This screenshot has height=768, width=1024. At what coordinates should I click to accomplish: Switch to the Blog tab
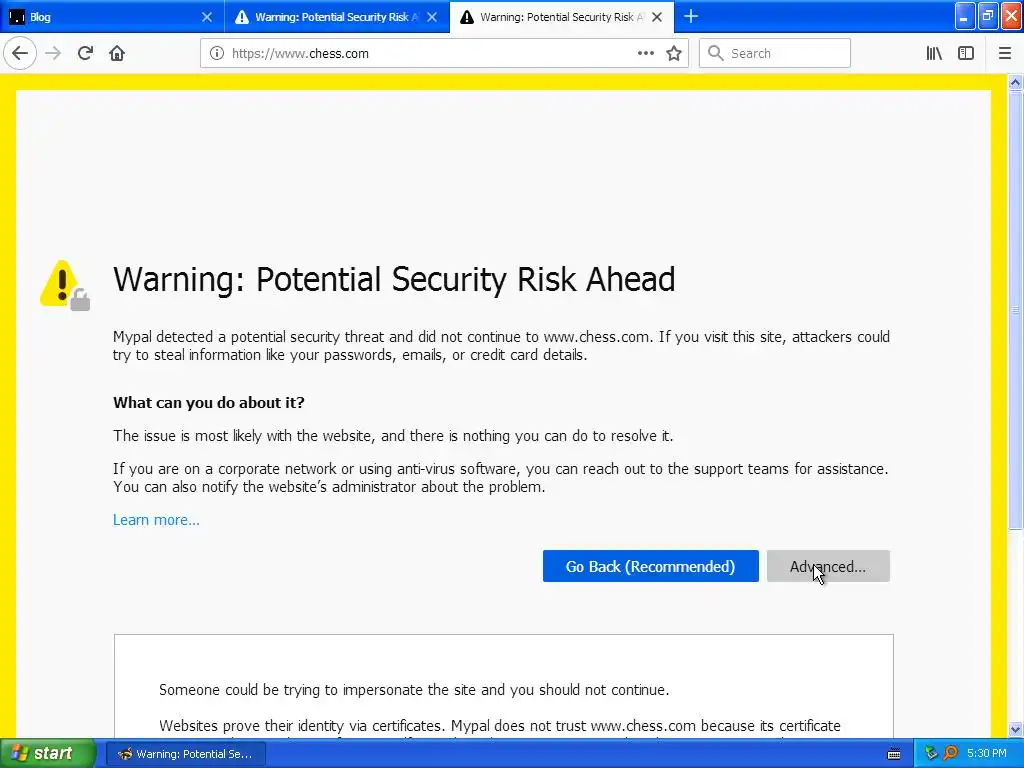pyautogui.click(x=111, y=17)
